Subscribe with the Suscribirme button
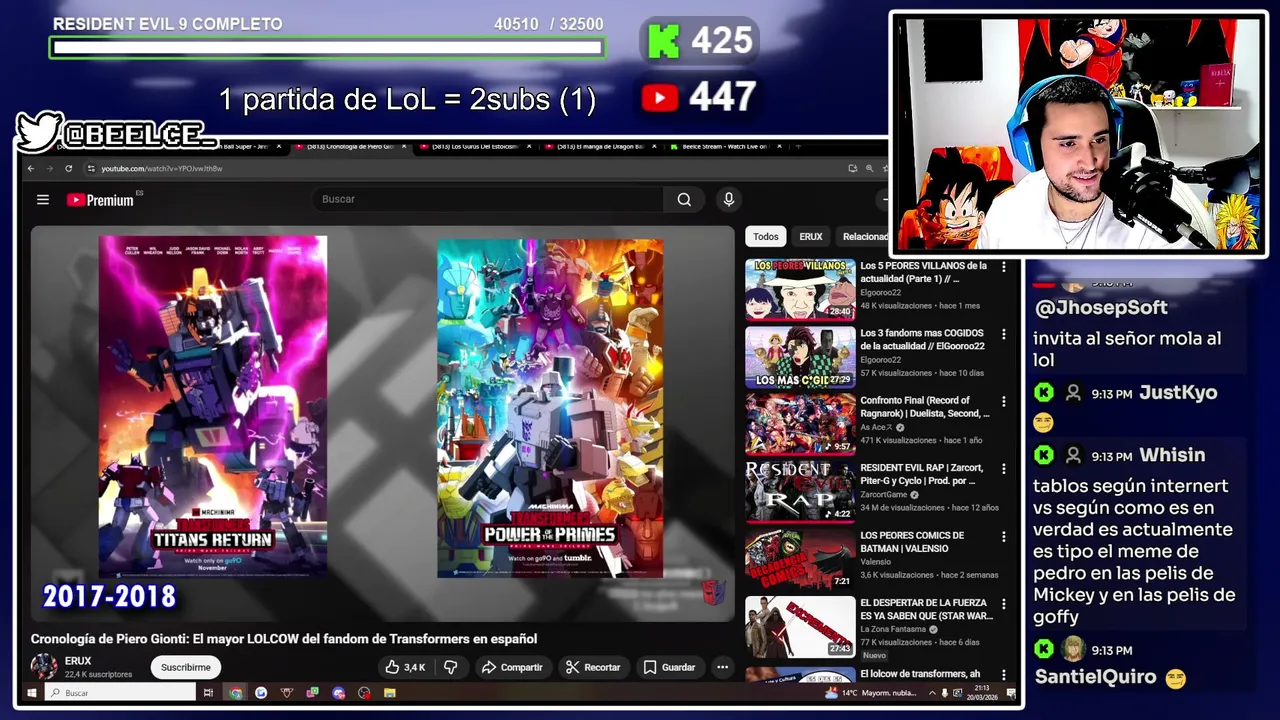The height and width of the screenshot is (720, 1280). (186, 667)
